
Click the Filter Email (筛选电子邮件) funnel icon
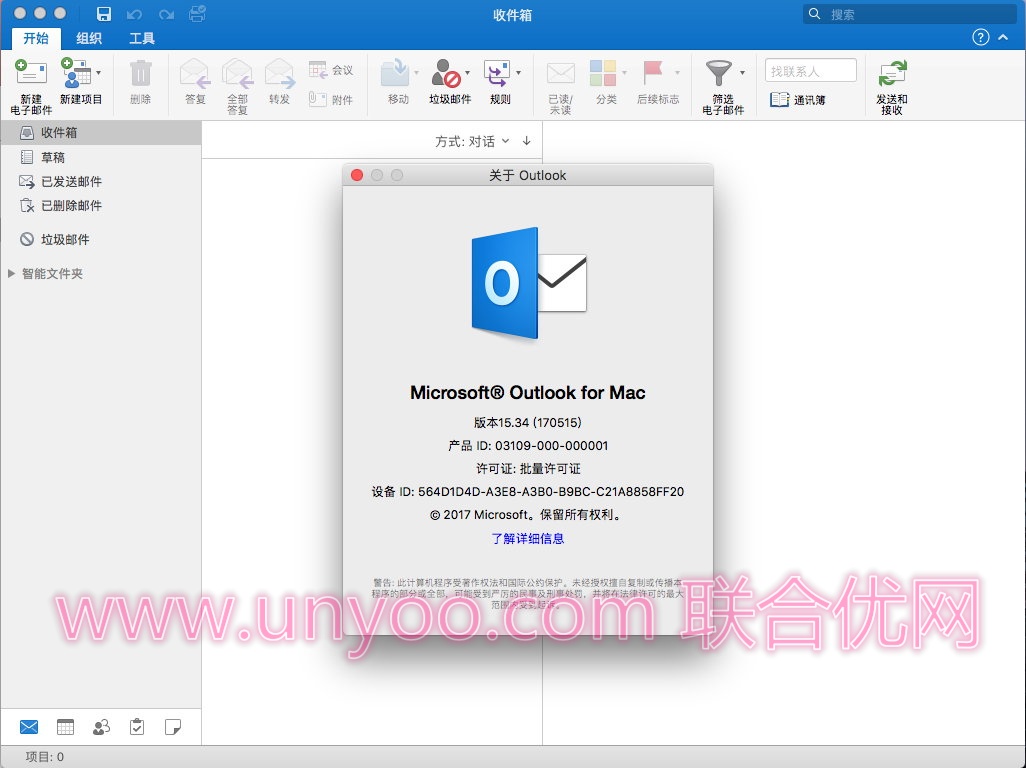[718, 73]
